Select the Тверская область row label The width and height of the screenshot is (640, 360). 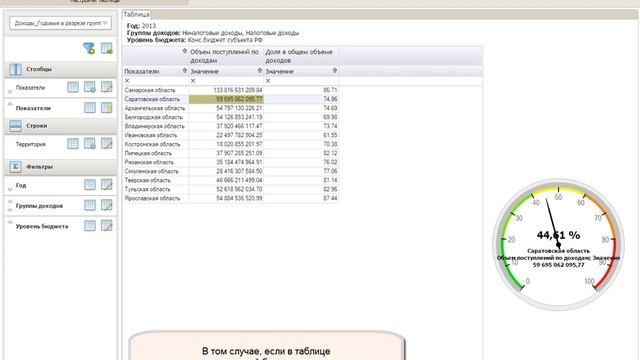[147, 180]
